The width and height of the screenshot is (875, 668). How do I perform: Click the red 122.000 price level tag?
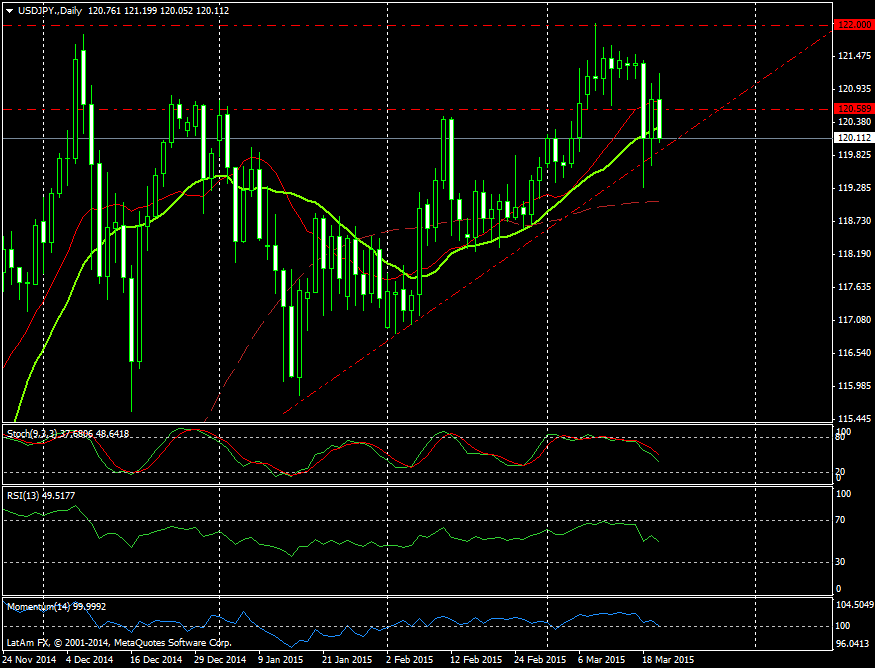coord(851,24)
